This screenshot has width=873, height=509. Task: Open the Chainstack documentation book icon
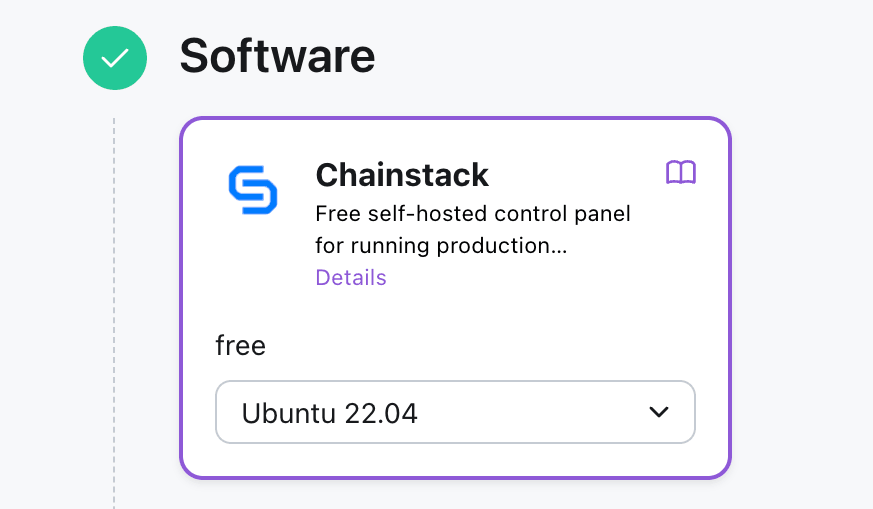tap(681, 173)
